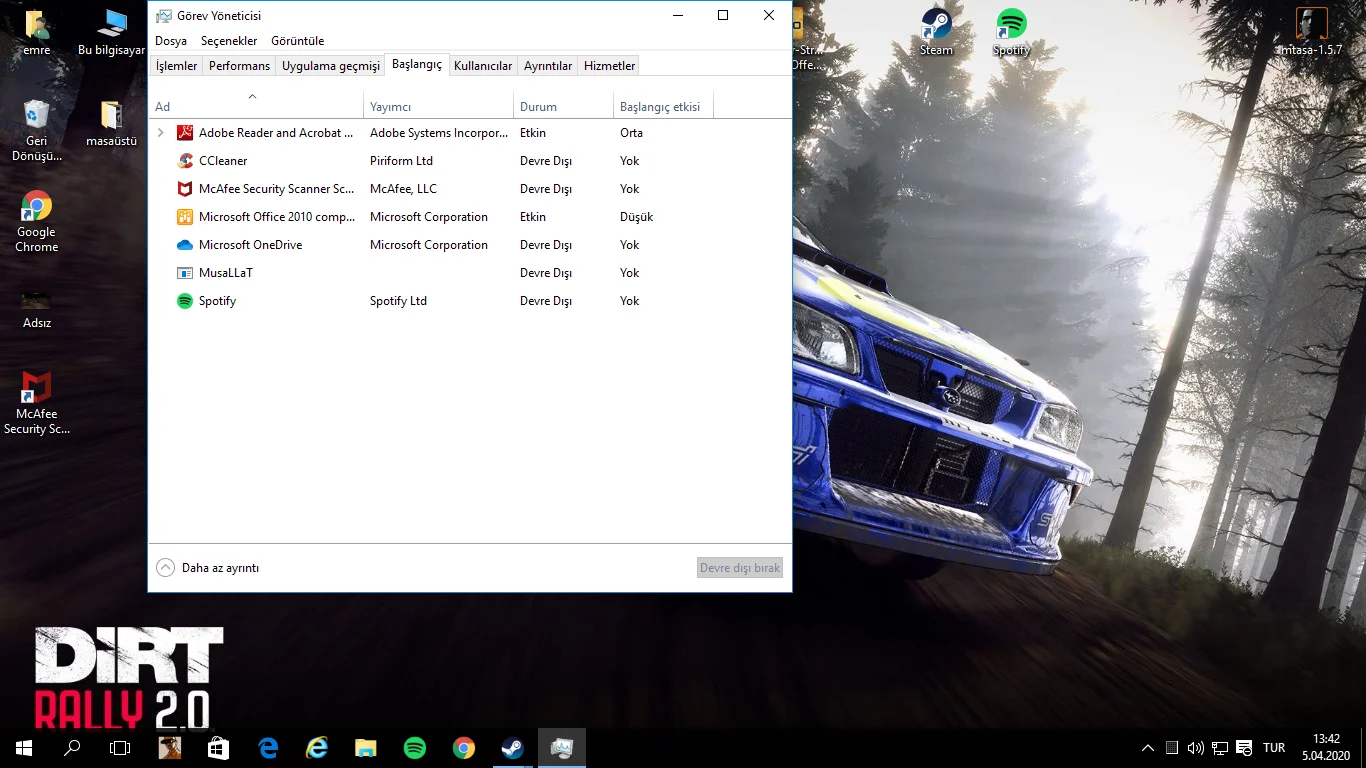1366x768 pixels.
Task: Click the "Düşük" startup impact value
Action: 636,217
